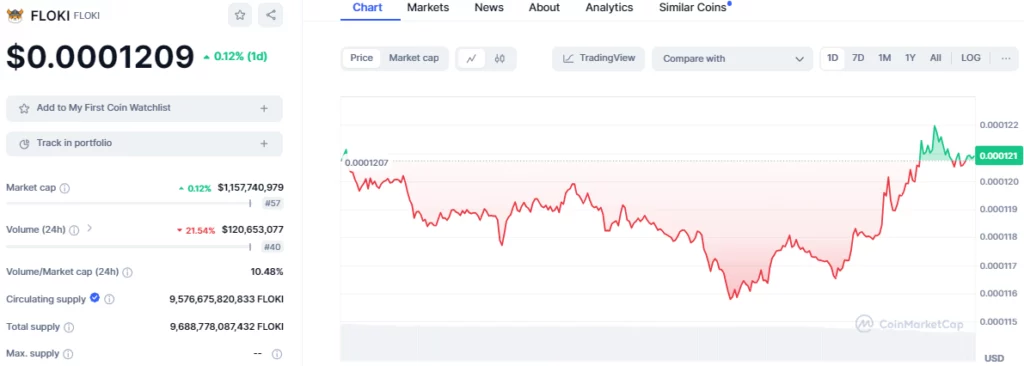Open the share icon next to the star
This screenshot has width=1024, height=366.
pyautogui.click(x=270, y=15)
